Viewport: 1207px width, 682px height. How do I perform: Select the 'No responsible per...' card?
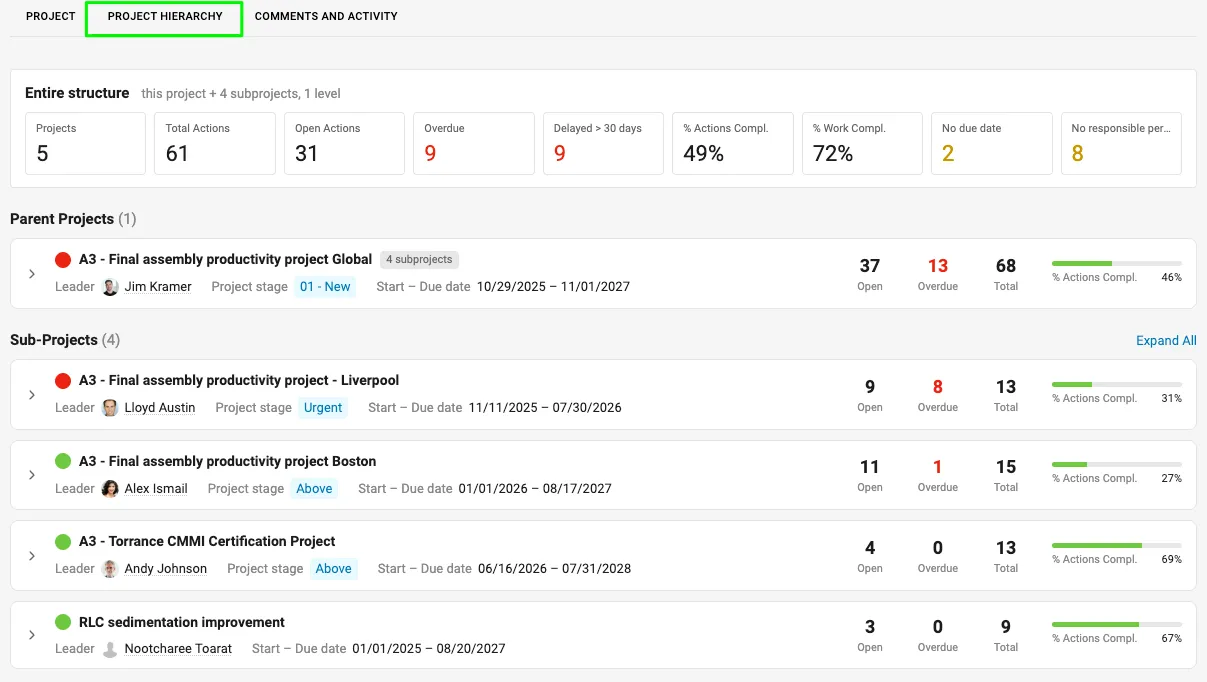[1121, 143]
